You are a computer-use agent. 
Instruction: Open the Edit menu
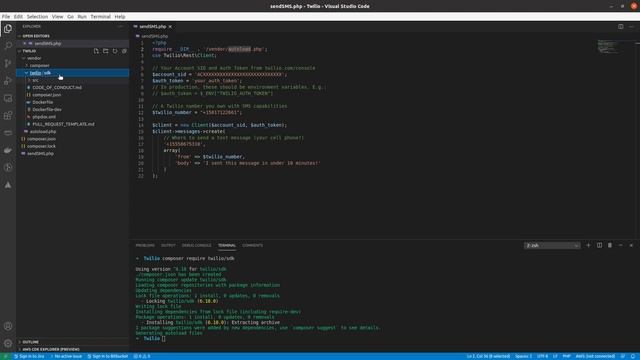pyautogui.click(x=18, y=16)
